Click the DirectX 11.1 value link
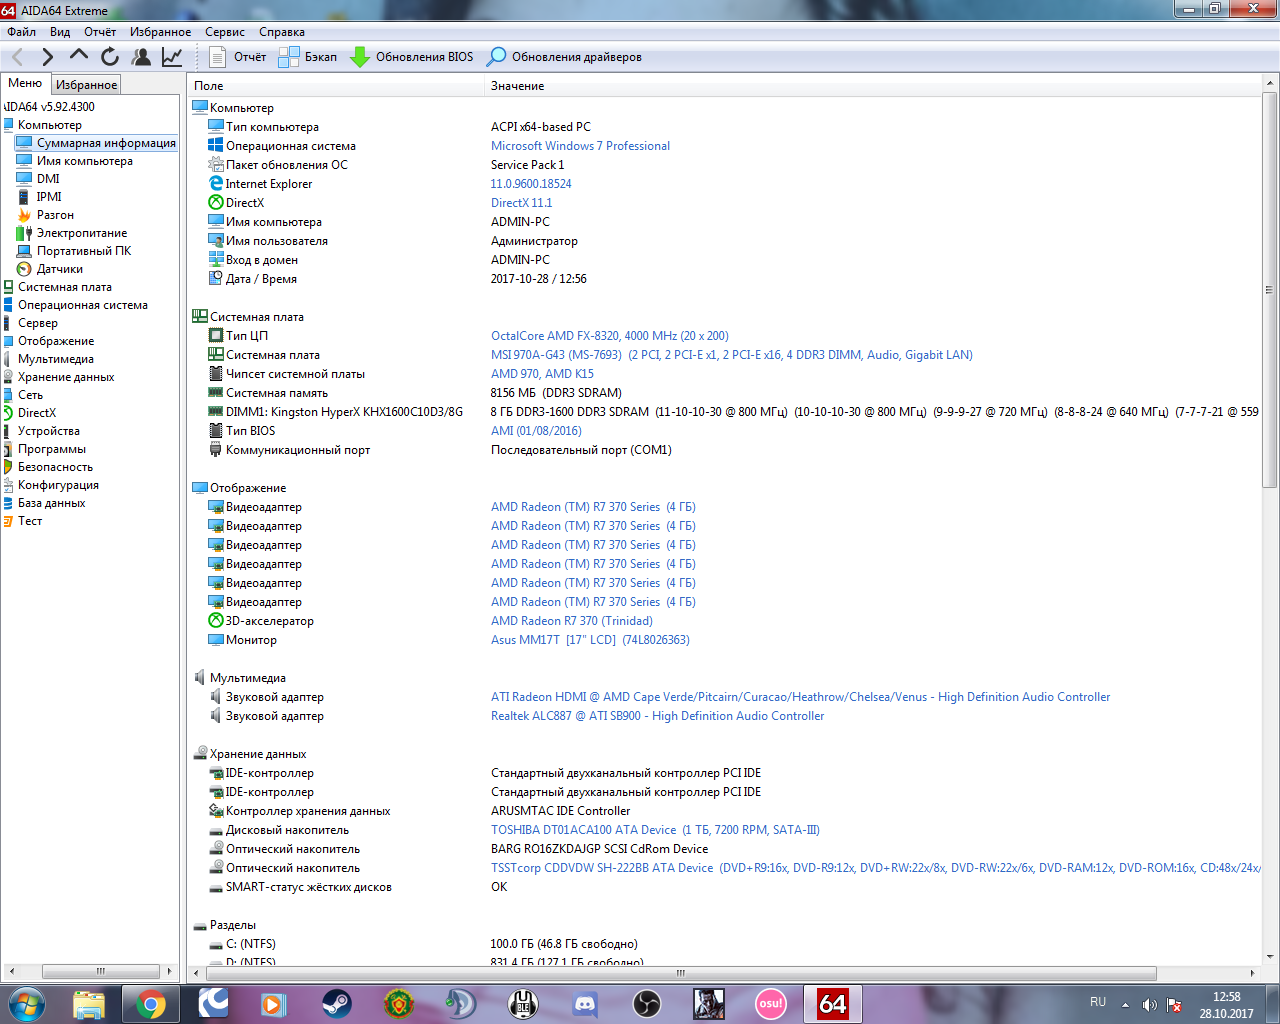This screenshot has height=1024, width=1280. click(521, 203)
